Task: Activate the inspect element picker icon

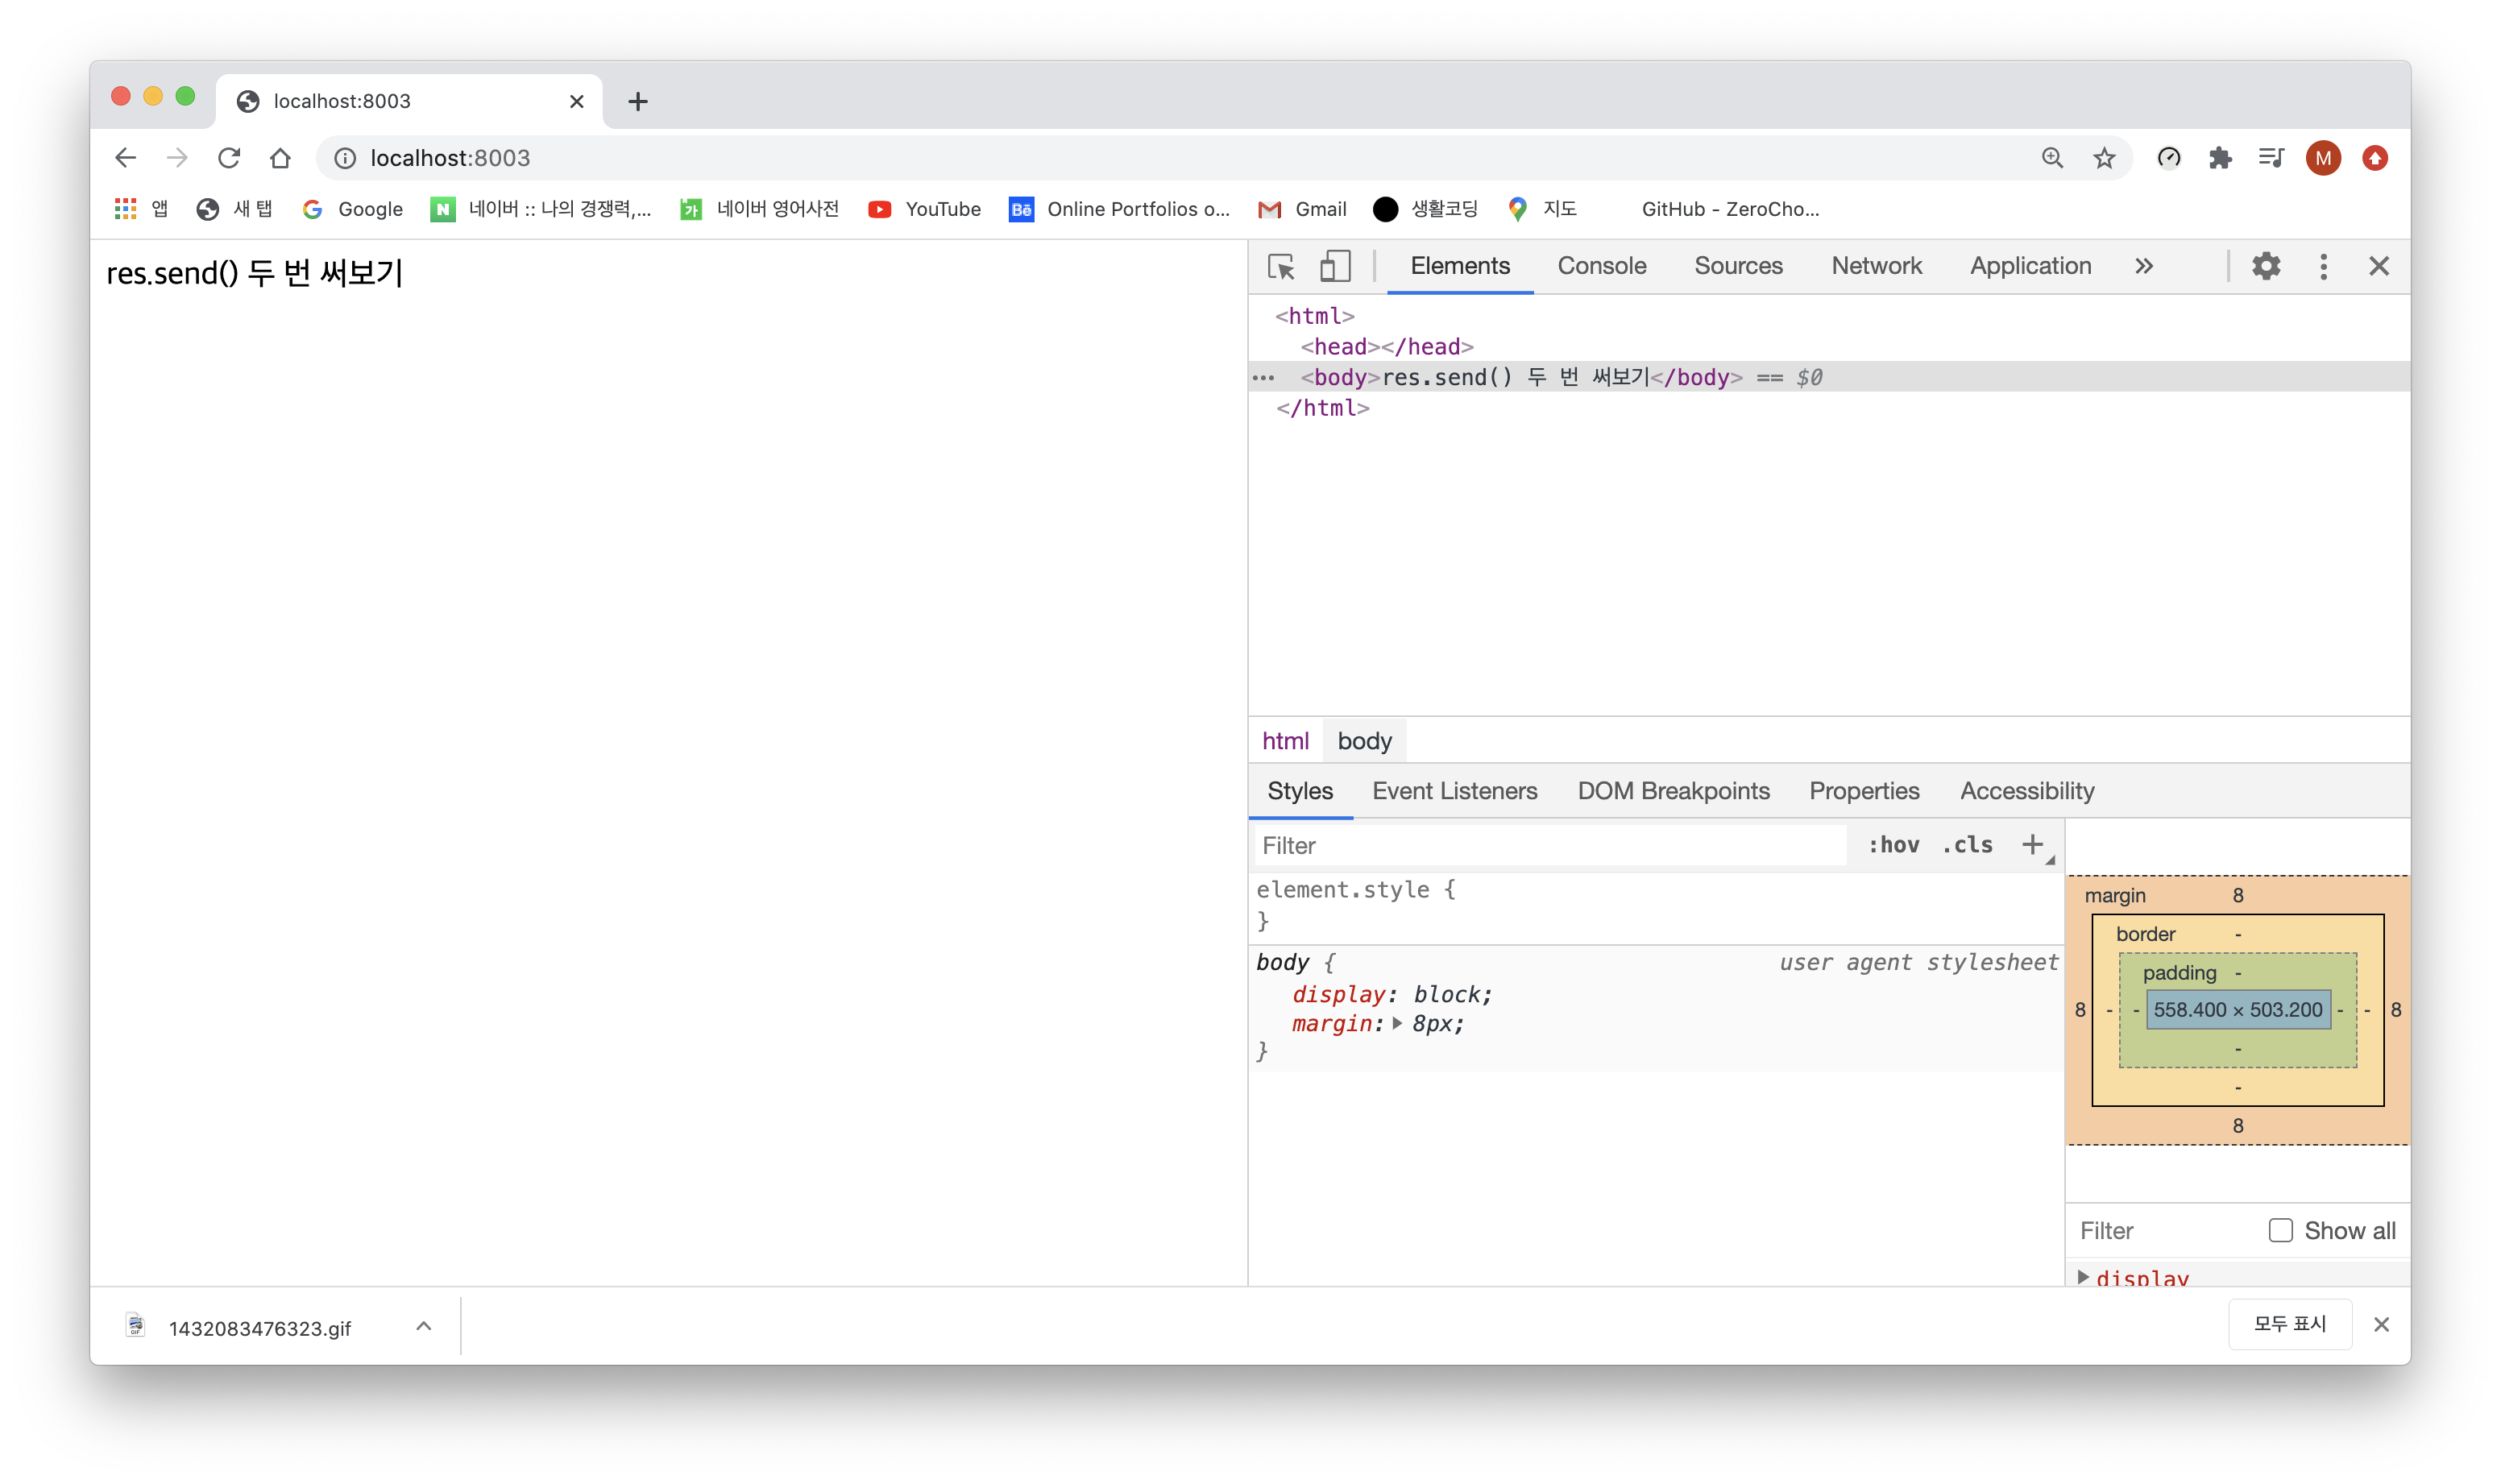Action: point(1281,266)
